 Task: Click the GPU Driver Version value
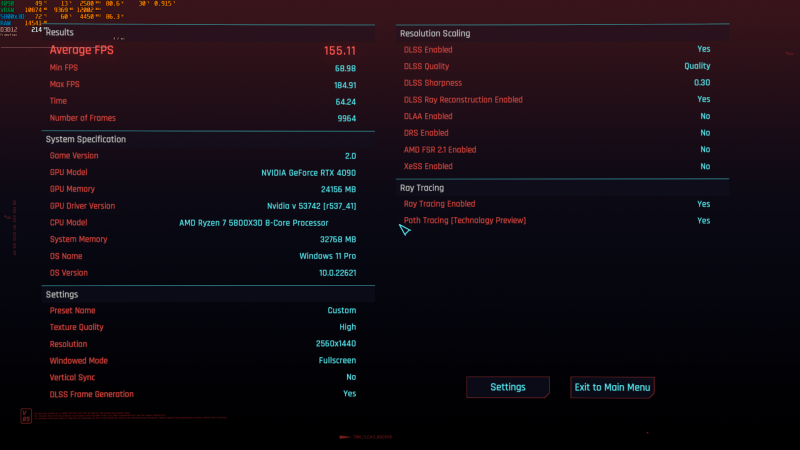312,206
